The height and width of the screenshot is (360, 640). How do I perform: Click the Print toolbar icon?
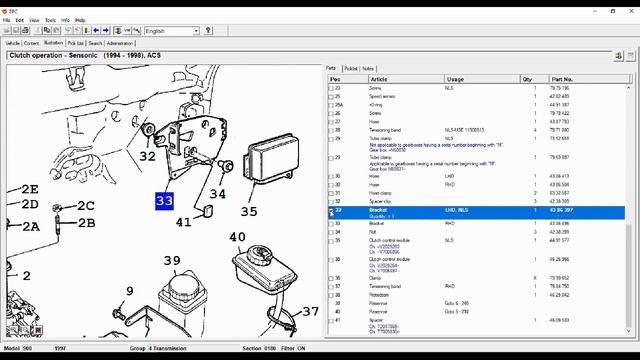click(x=25, y=31)
